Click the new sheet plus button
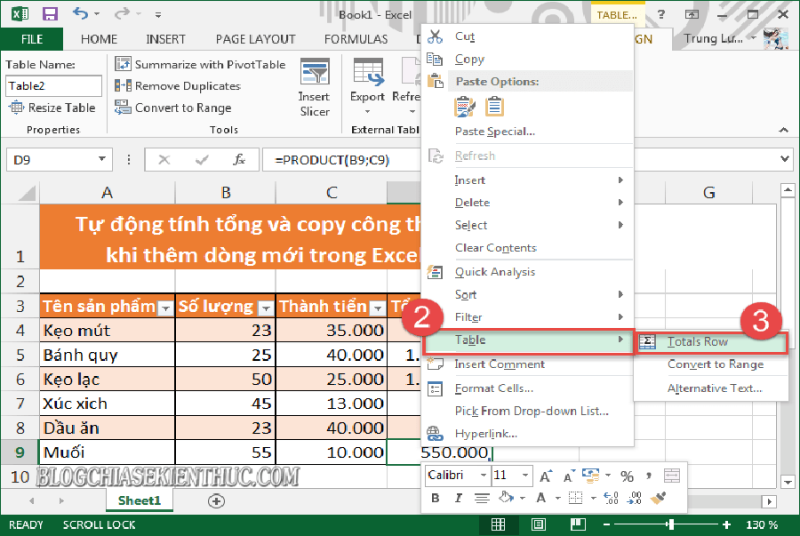Viewport: 800px width, 536px height. coord(216,501)
